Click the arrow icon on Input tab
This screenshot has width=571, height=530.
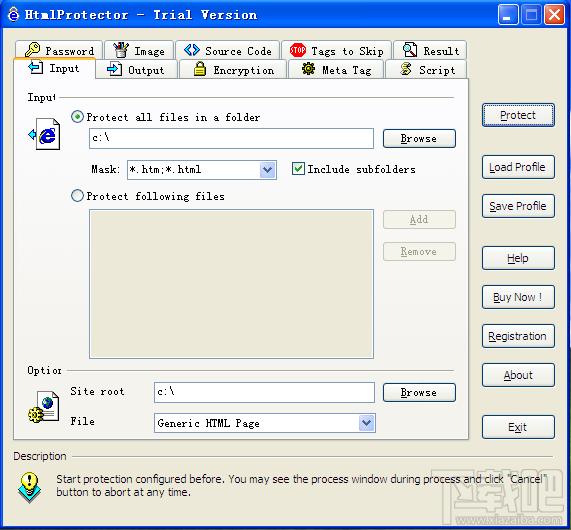36,67
